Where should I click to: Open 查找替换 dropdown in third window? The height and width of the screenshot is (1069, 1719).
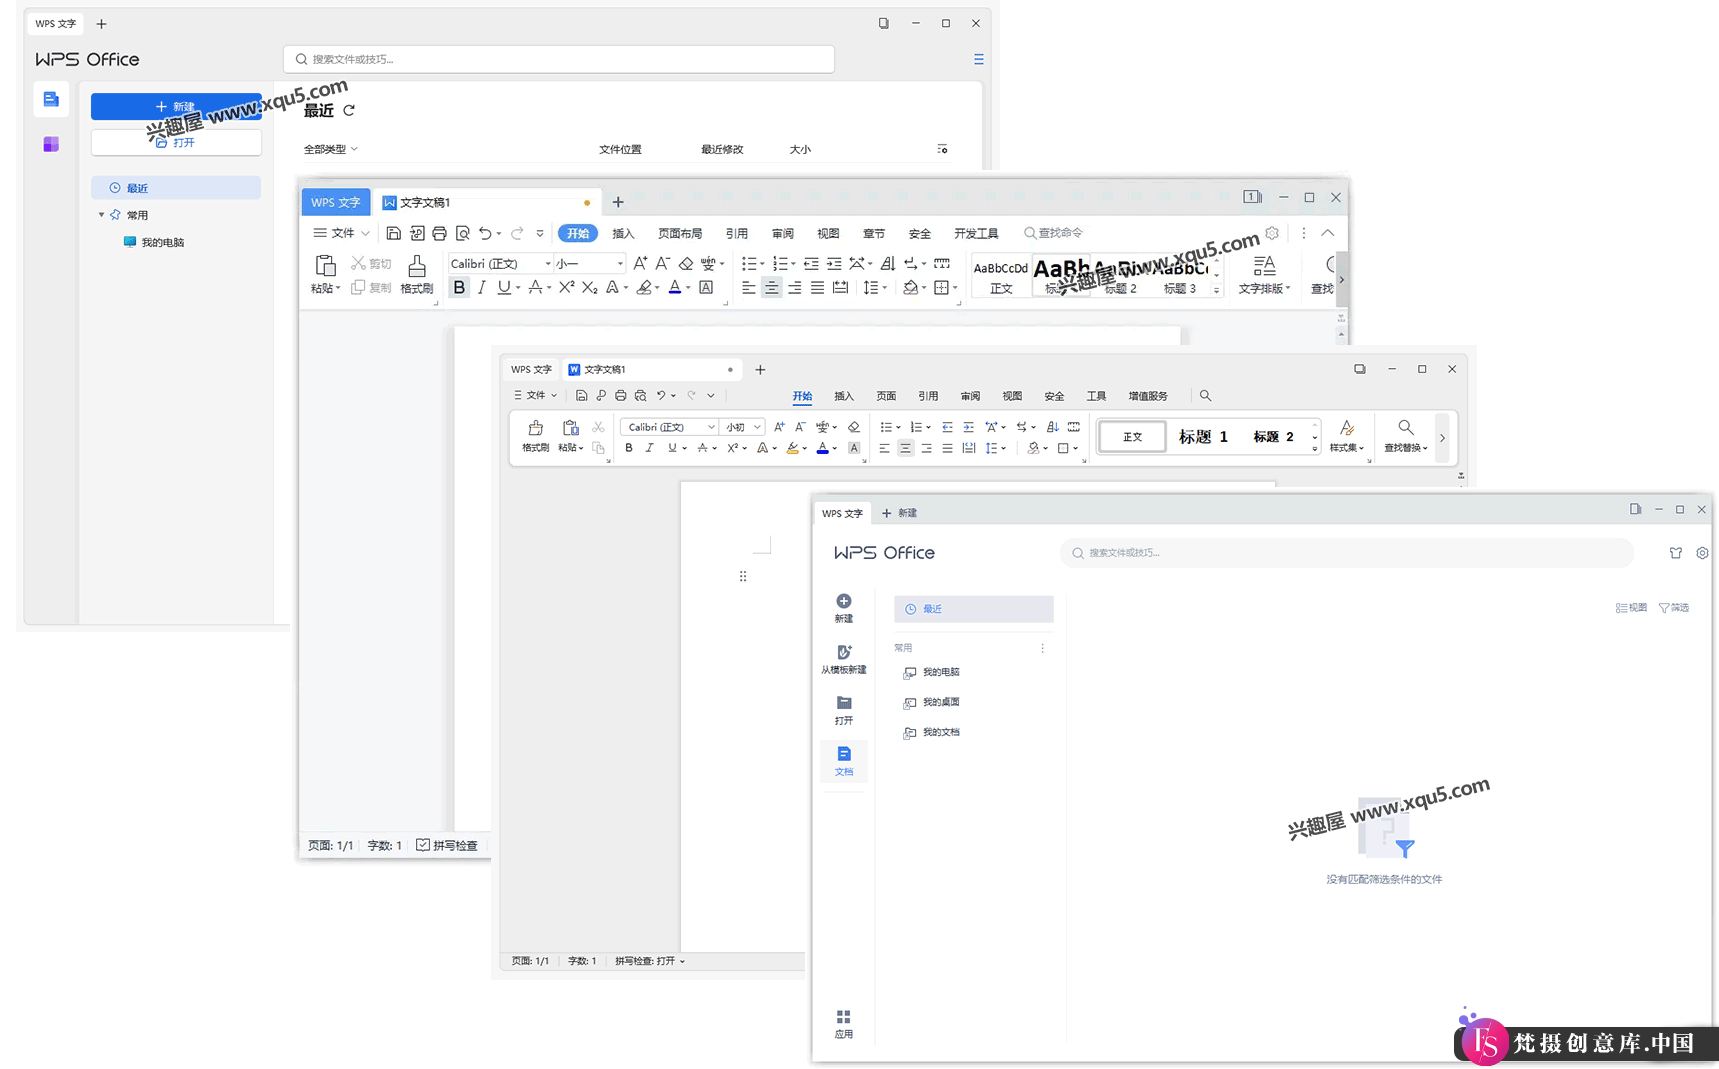tap(1405, 436)
